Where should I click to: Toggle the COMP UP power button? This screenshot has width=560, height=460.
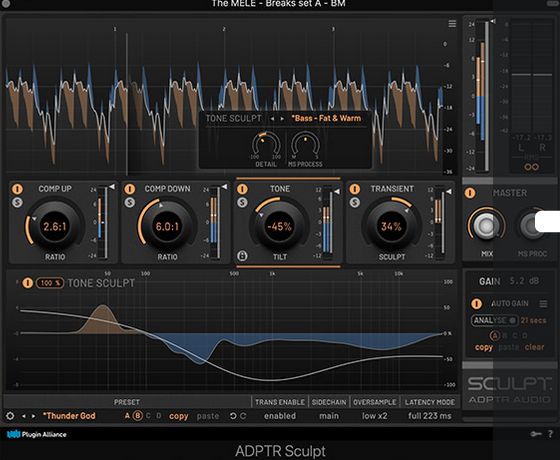(17, 189)
